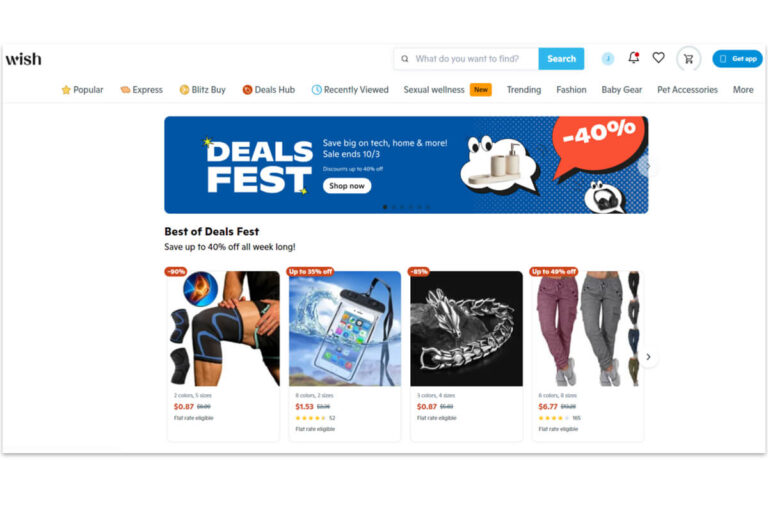Select the first banner carousel dot
Screen dimensions: 768x512
pyautogui.click(x=385, y=207)
